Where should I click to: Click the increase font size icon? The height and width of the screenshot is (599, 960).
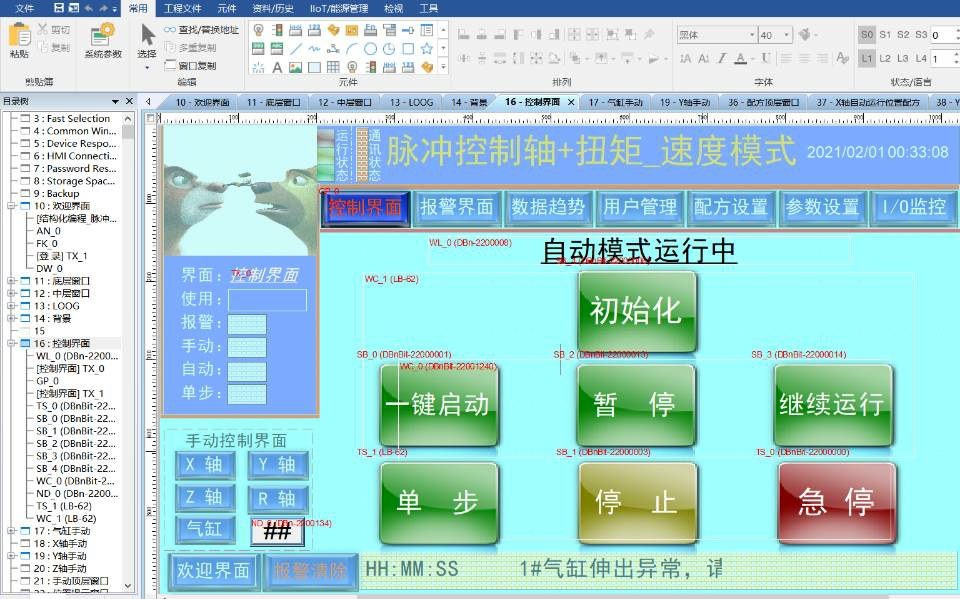point(686,58)
